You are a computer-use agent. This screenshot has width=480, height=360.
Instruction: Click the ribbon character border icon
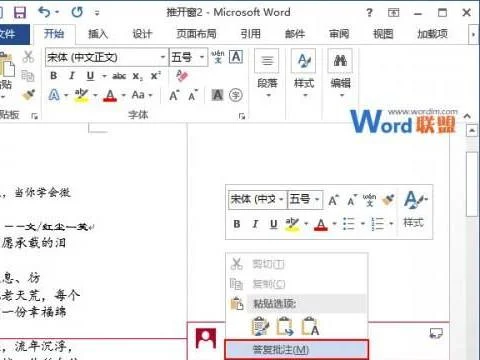click(x=236, y=57)
